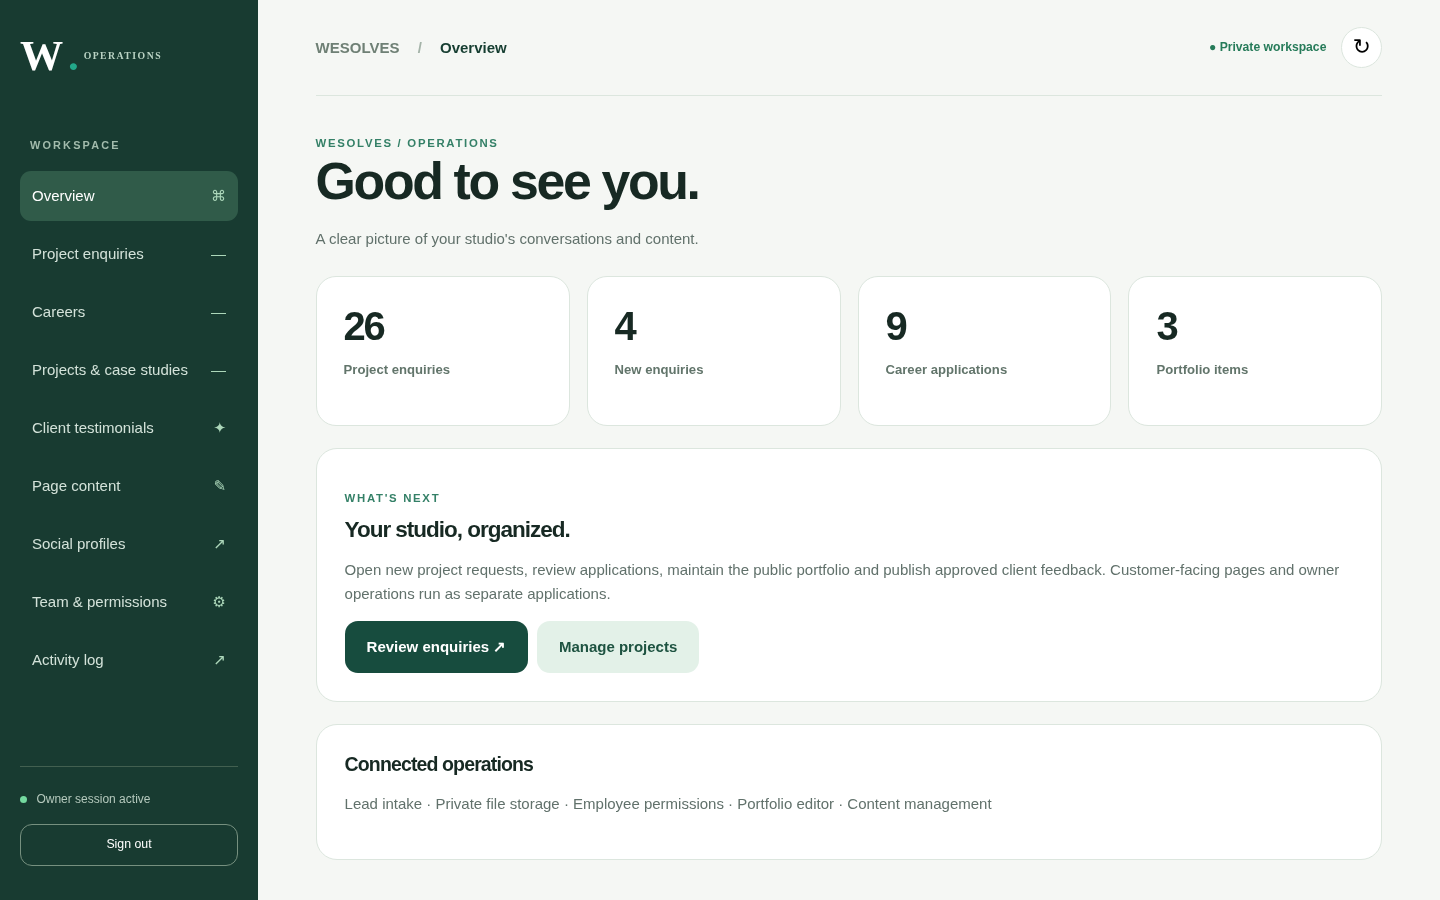Click the Good to see you heading
Viewport: 1440px width, 900px height.
[507, 182]
